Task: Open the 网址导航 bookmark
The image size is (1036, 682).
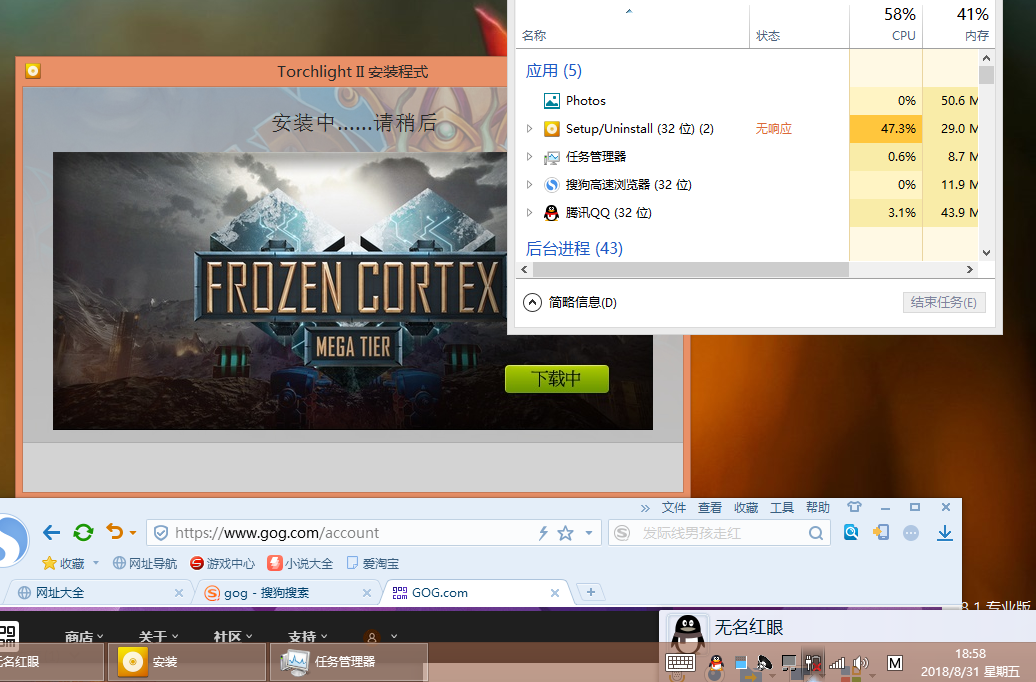Action: 145,563
